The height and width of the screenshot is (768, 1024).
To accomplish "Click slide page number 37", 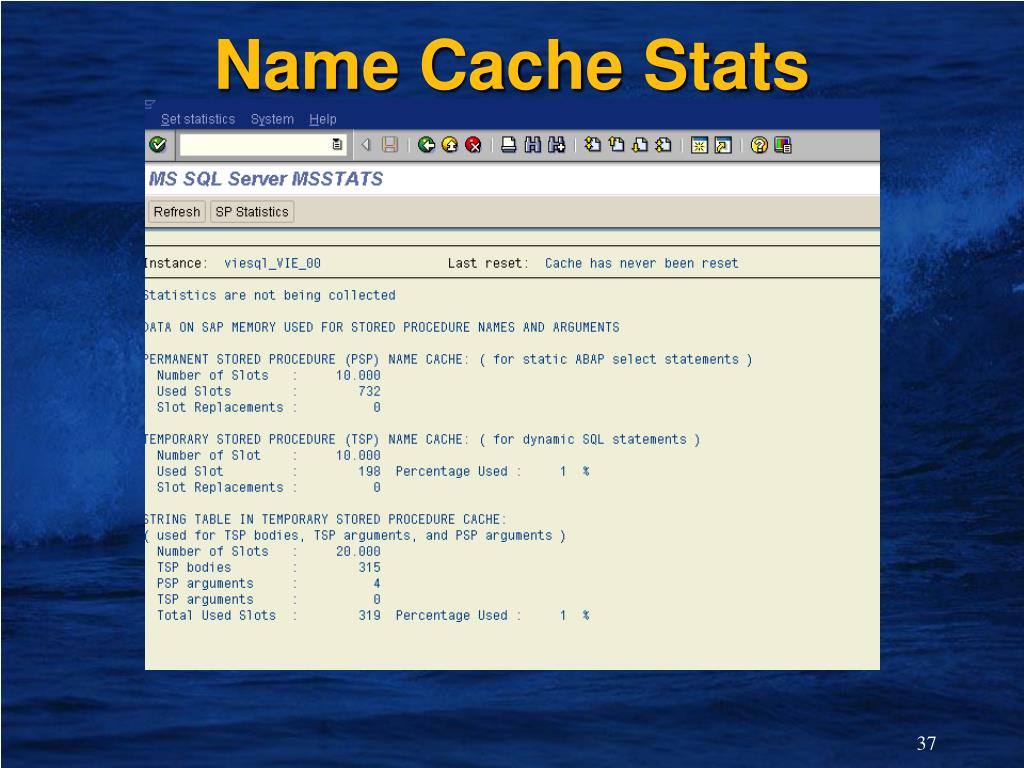I will 926,743.
